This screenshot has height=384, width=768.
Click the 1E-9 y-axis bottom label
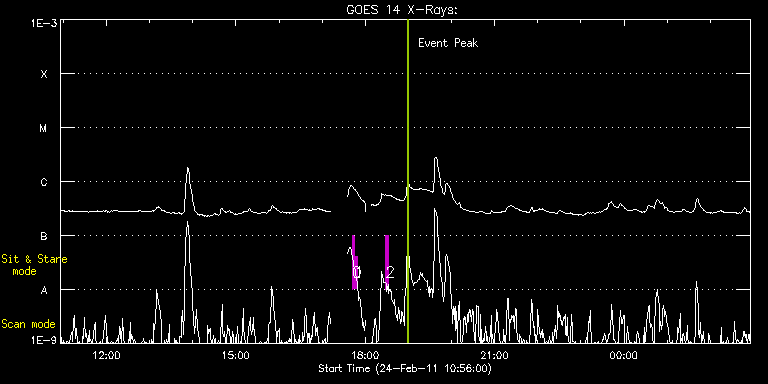coord(44,339)
